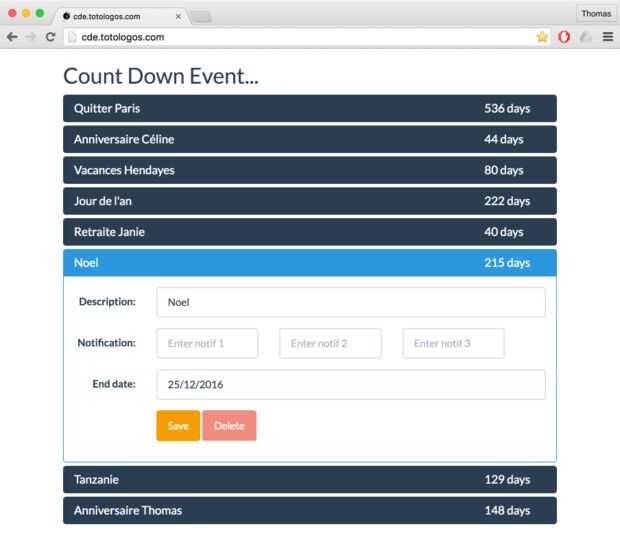Click the Enter notif 1 field

[207, 343]
